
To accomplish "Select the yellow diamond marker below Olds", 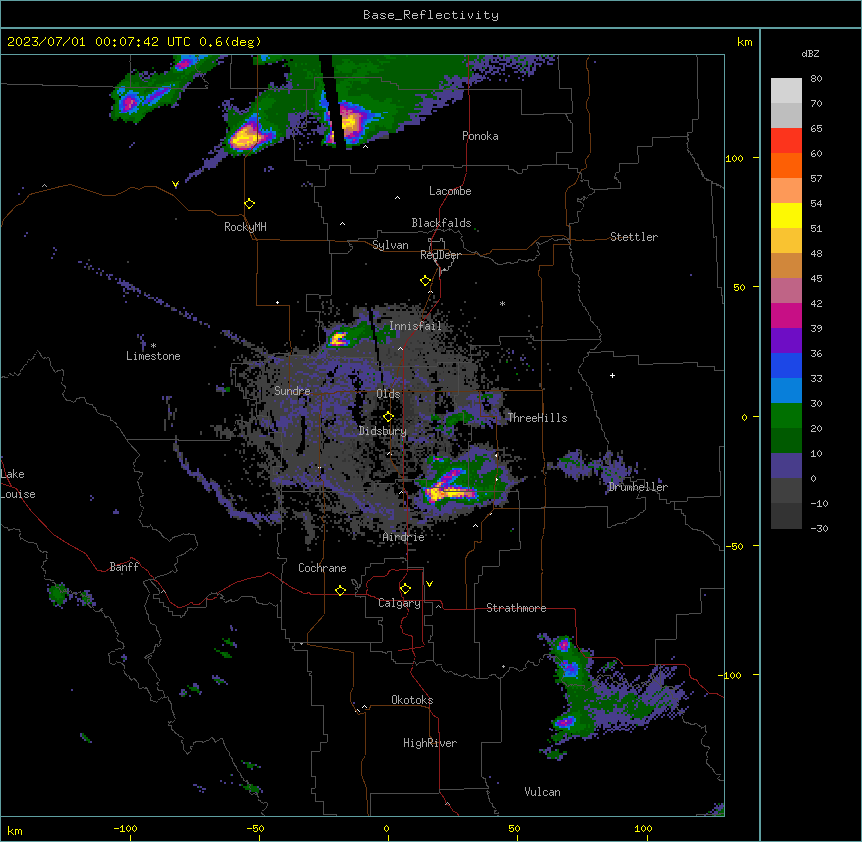I will pyautogui.click(x=389, y=417).
